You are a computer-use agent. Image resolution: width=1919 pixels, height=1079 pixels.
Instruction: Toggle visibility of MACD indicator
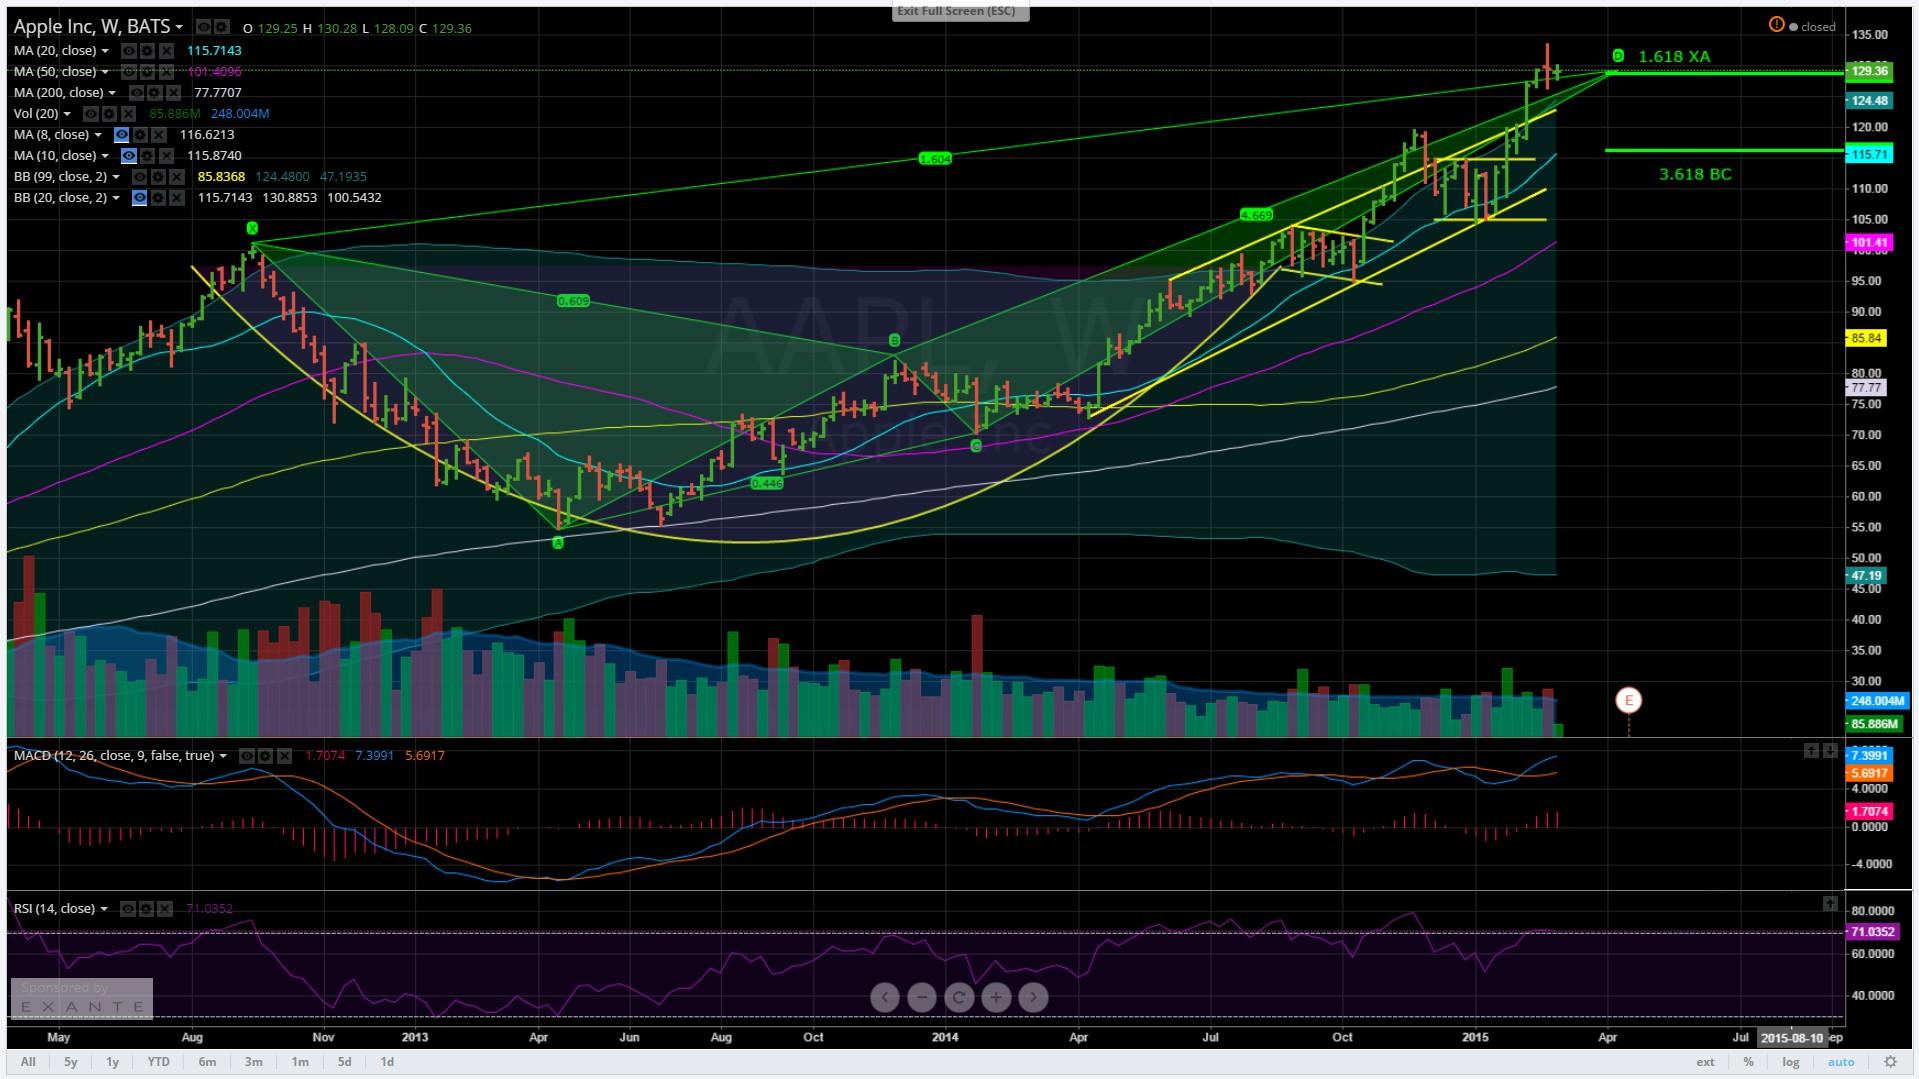247,756
